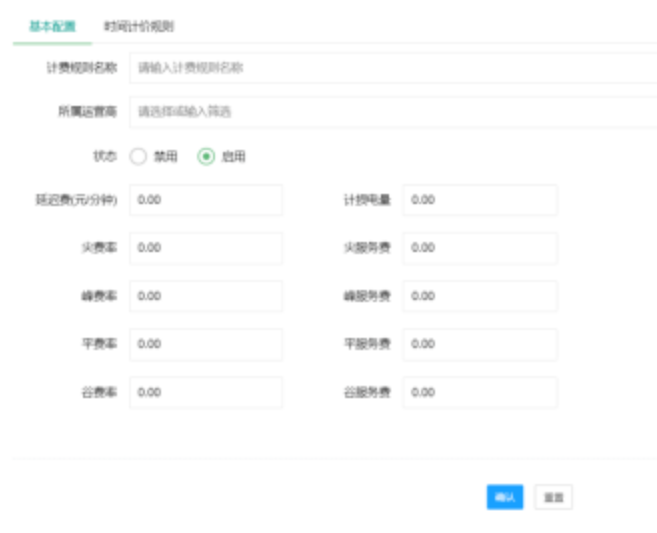This screenshot has width=657, height=533.
Task: Select the 平服务费 input box
Action: coord(479,344)
